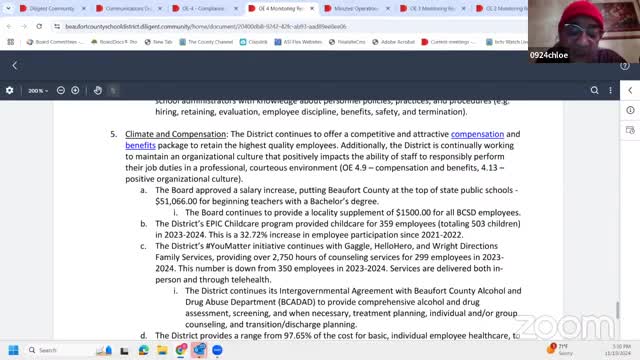Click the vertical document scrollbar thumb
Viewport: 640px width, 360px height.
(x=618, y=311)
